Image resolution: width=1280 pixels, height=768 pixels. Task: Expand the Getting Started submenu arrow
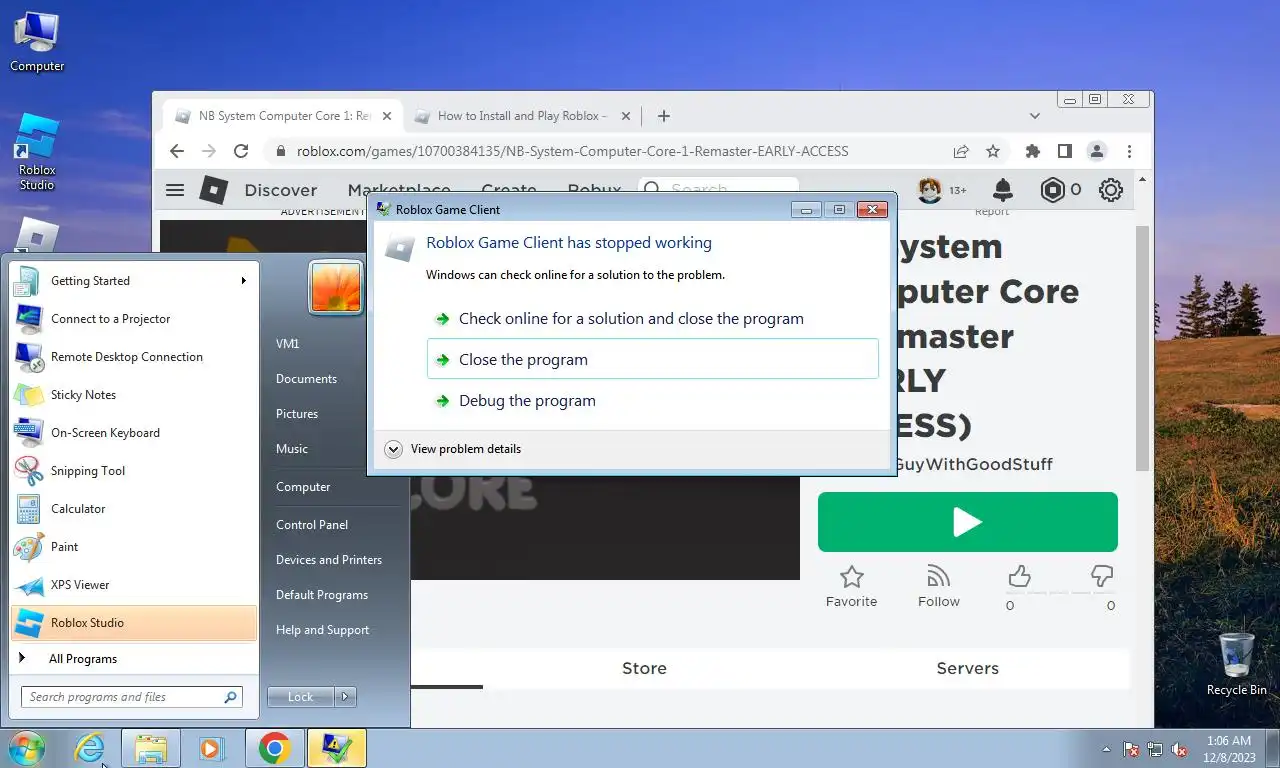click(x=243, y=281)
